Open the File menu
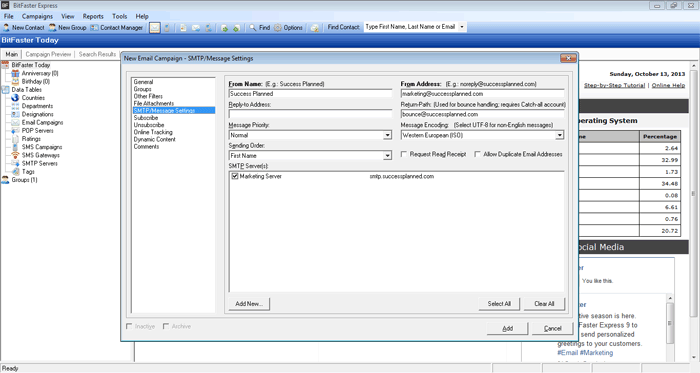This screenshot has height=373, width=700. (8, 16)
